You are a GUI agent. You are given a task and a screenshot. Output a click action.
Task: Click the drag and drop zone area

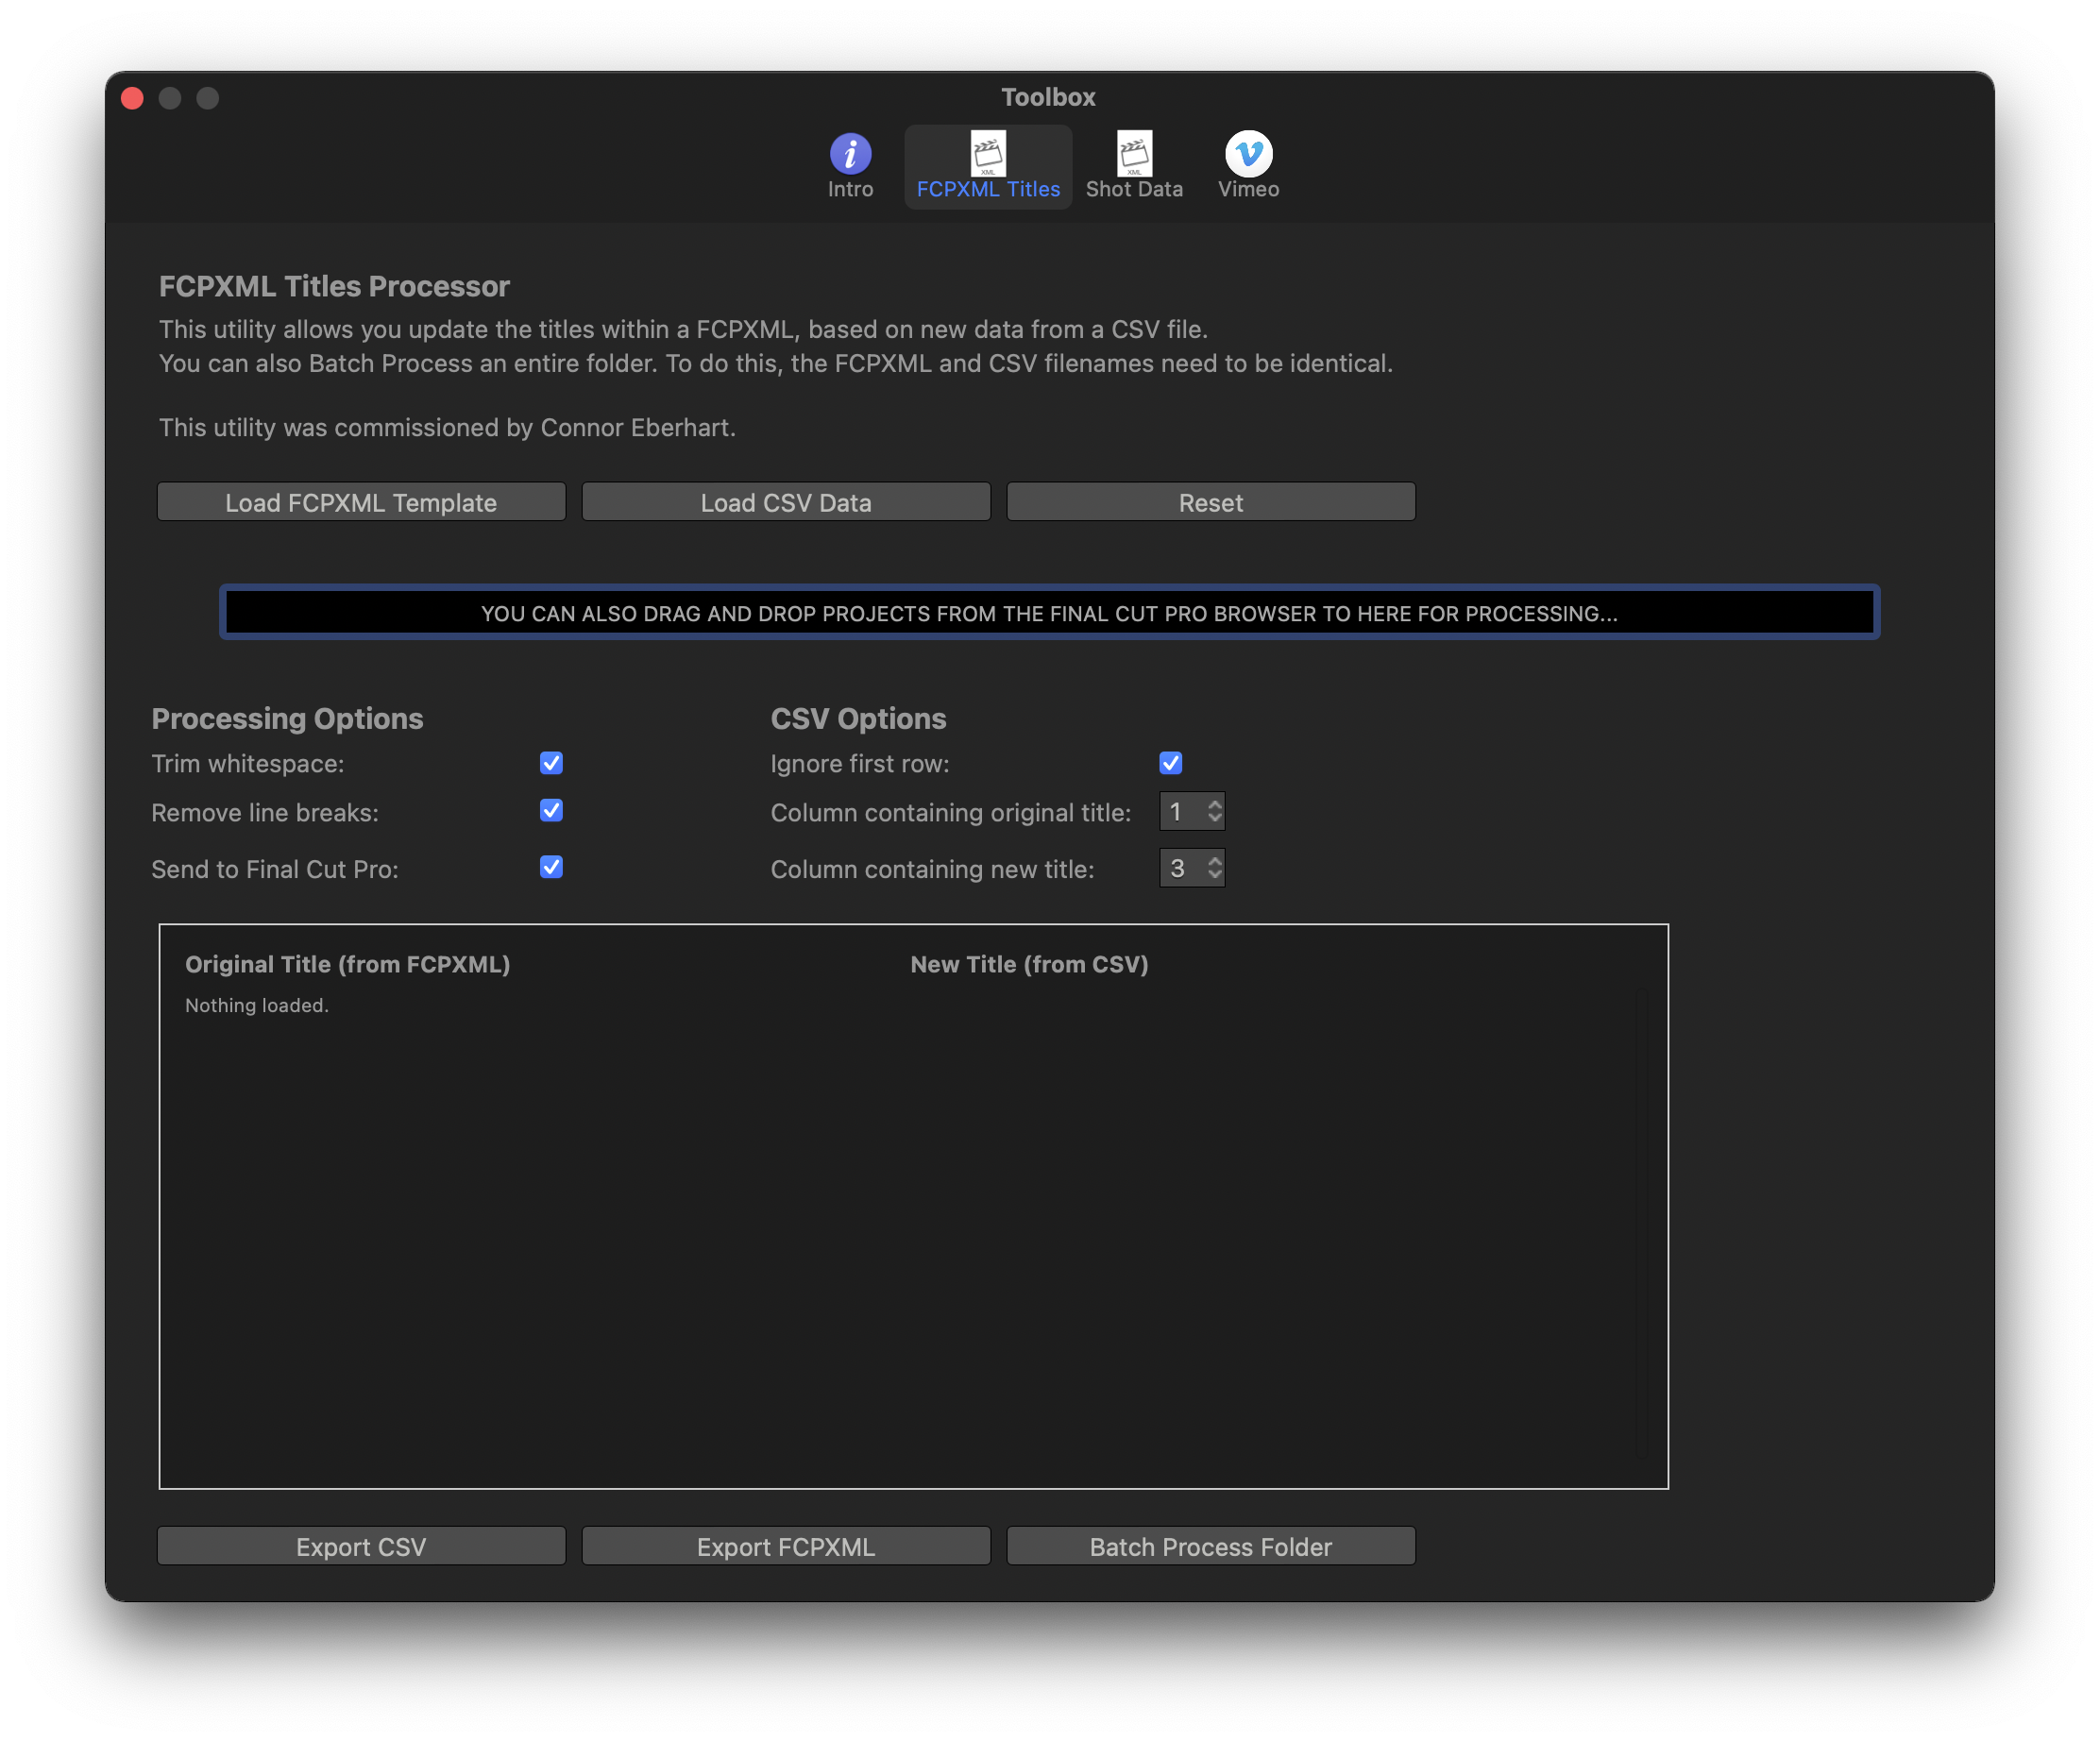click(1050, 613)
